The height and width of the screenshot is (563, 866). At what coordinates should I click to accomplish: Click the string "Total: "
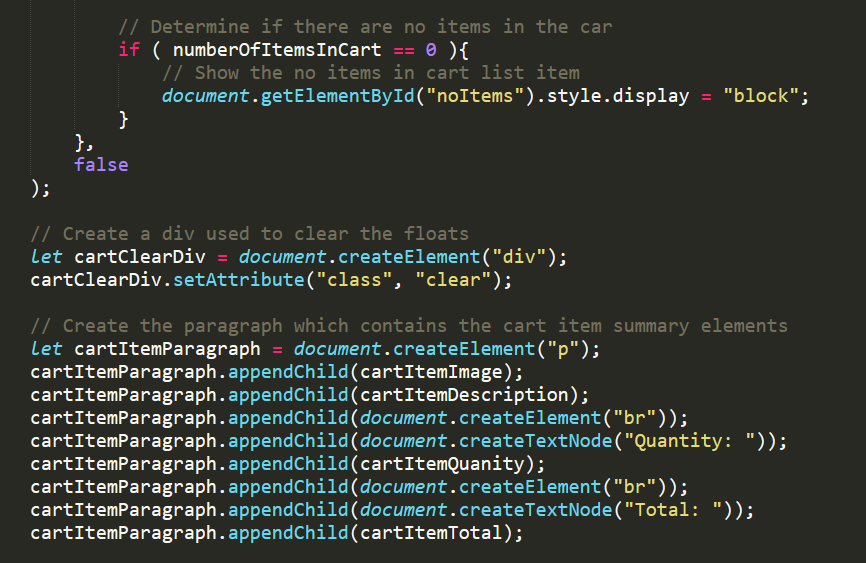coord(673,510)
